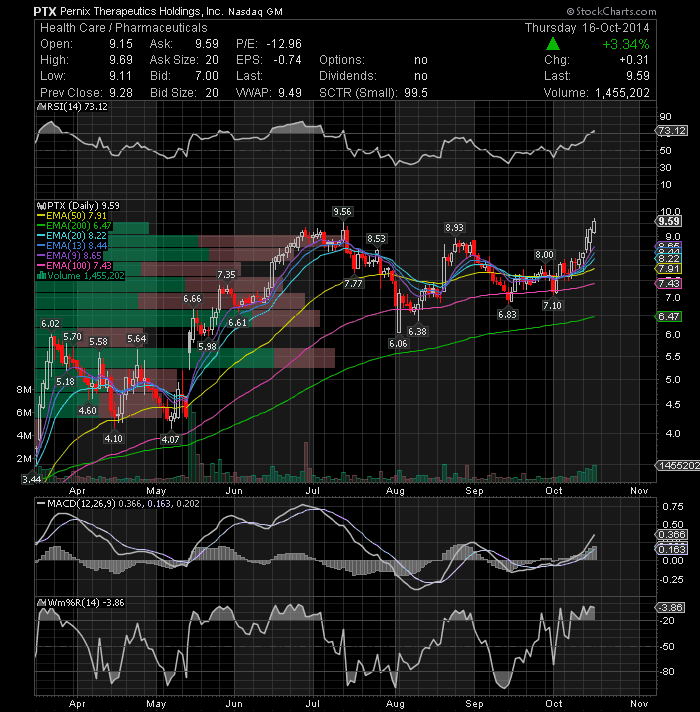Viewport: 700px width, 712px height.
Task: Click the Low value 9.11
Action: click(x=121, y=75)
